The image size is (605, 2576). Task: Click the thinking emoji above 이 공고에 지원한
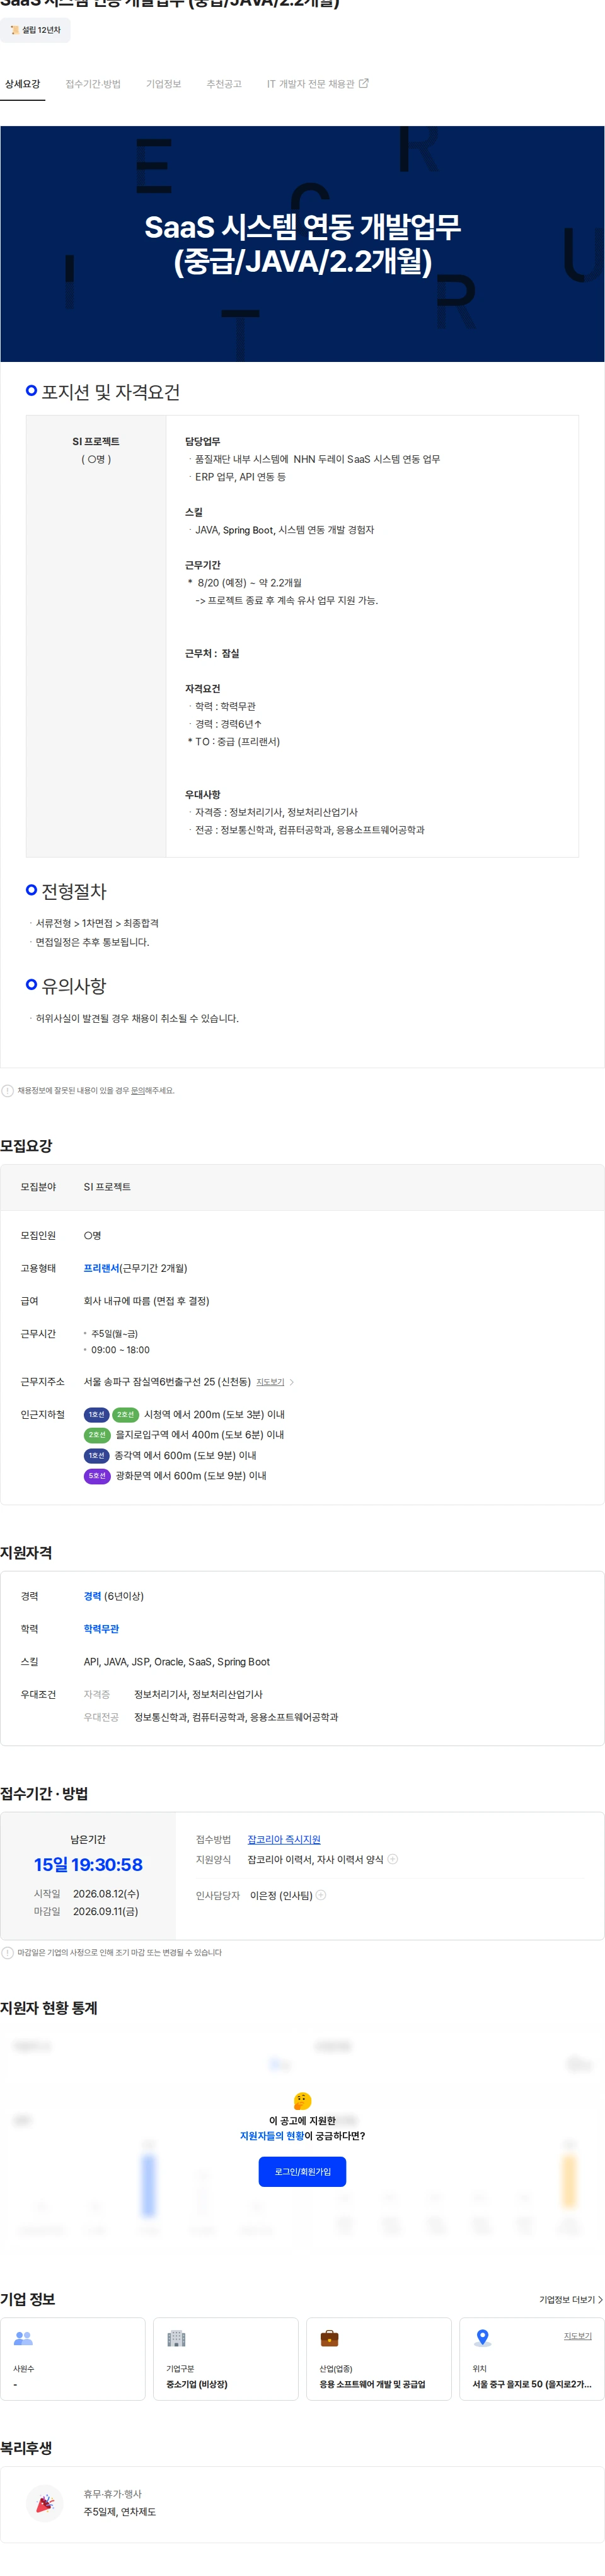[302, 2101]
